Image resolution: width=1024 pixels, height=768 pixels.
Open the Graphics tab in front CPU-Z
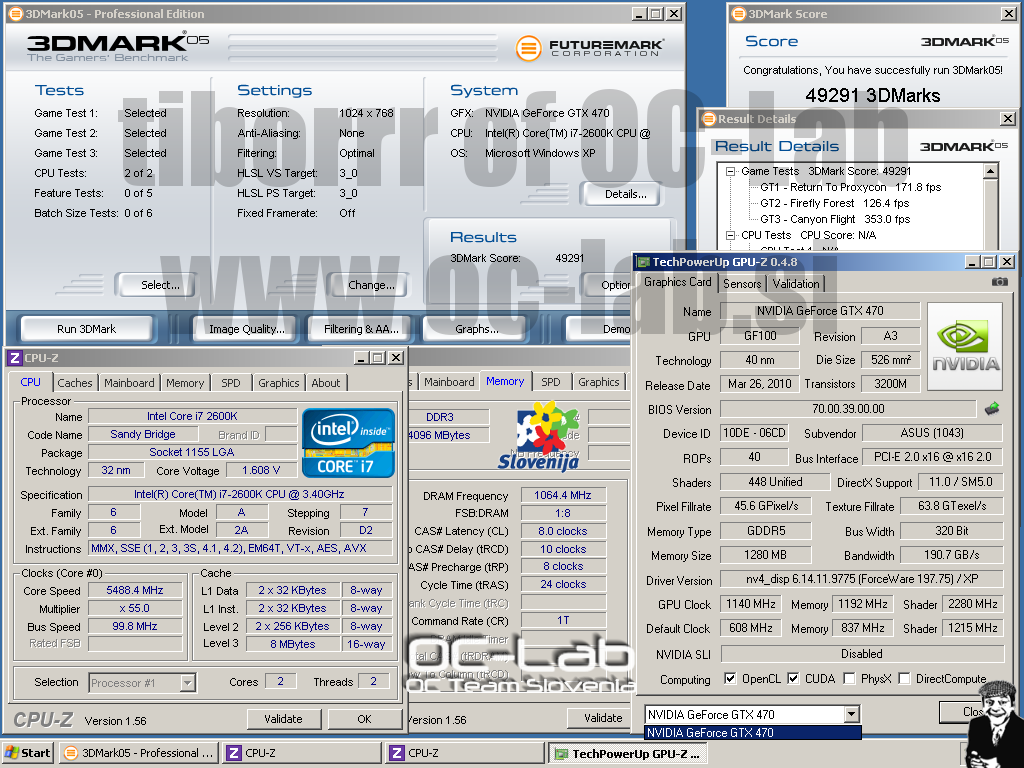click(x=278, y=383)
